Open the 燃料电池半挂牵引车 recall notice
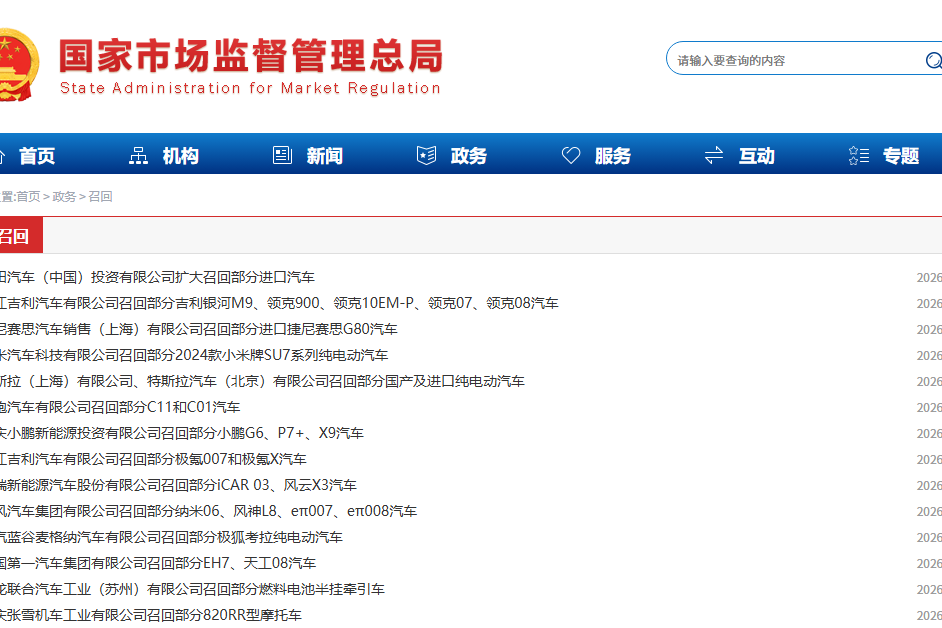Screen dimensions: 942x628 tap(192, 589)
